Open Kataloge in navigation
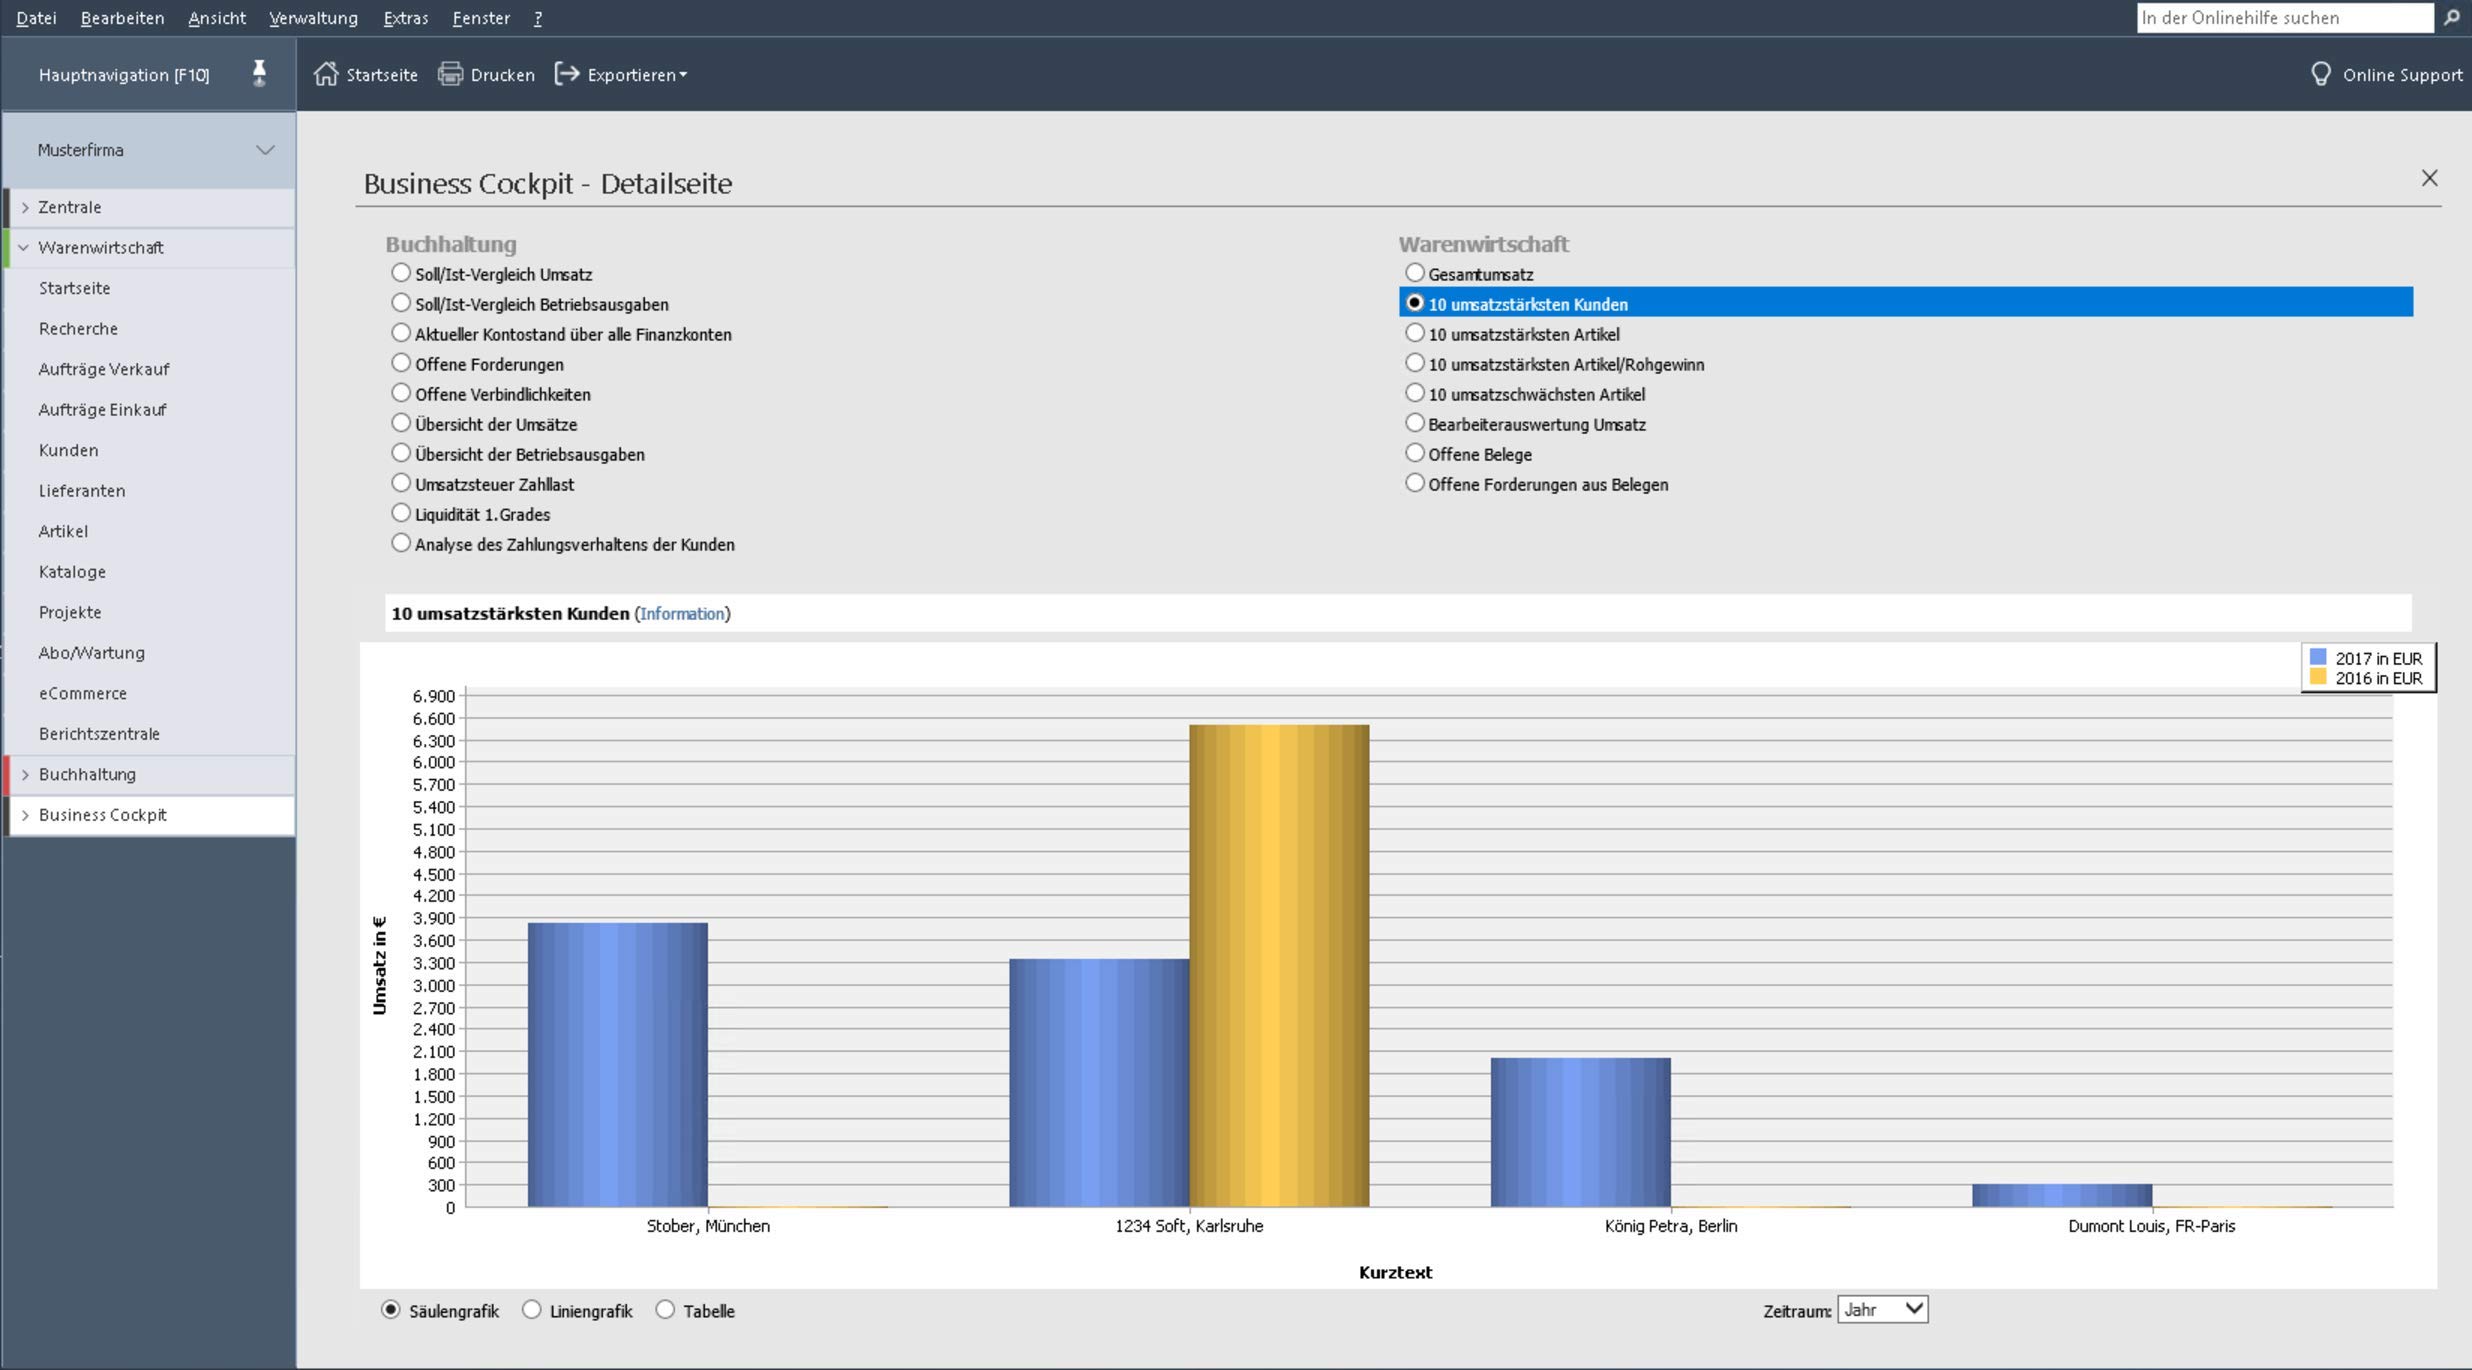 (x=72, y=572)
